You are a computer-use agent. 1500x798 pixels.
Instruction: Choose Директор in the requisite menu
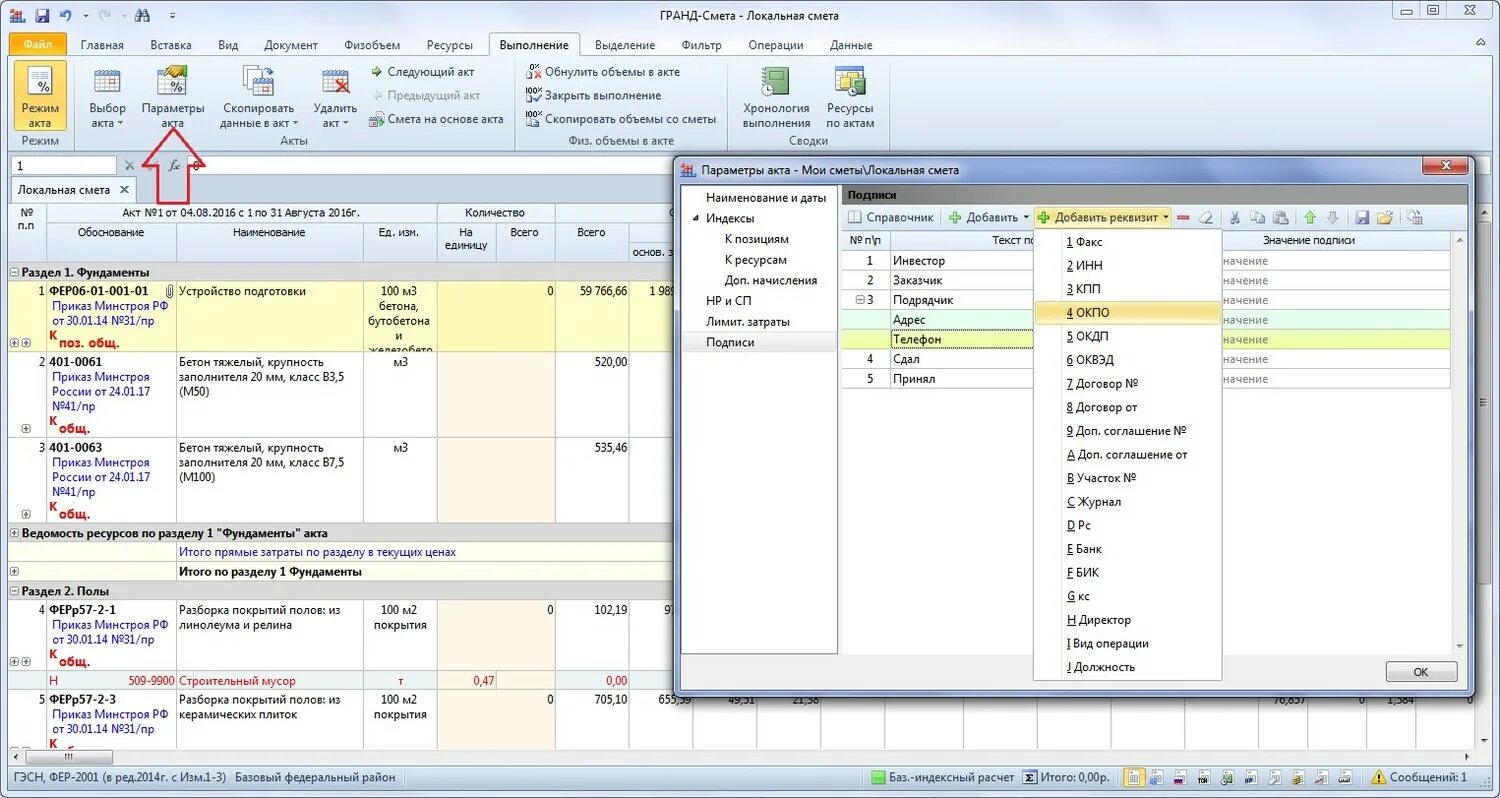tap(1127, 620)
